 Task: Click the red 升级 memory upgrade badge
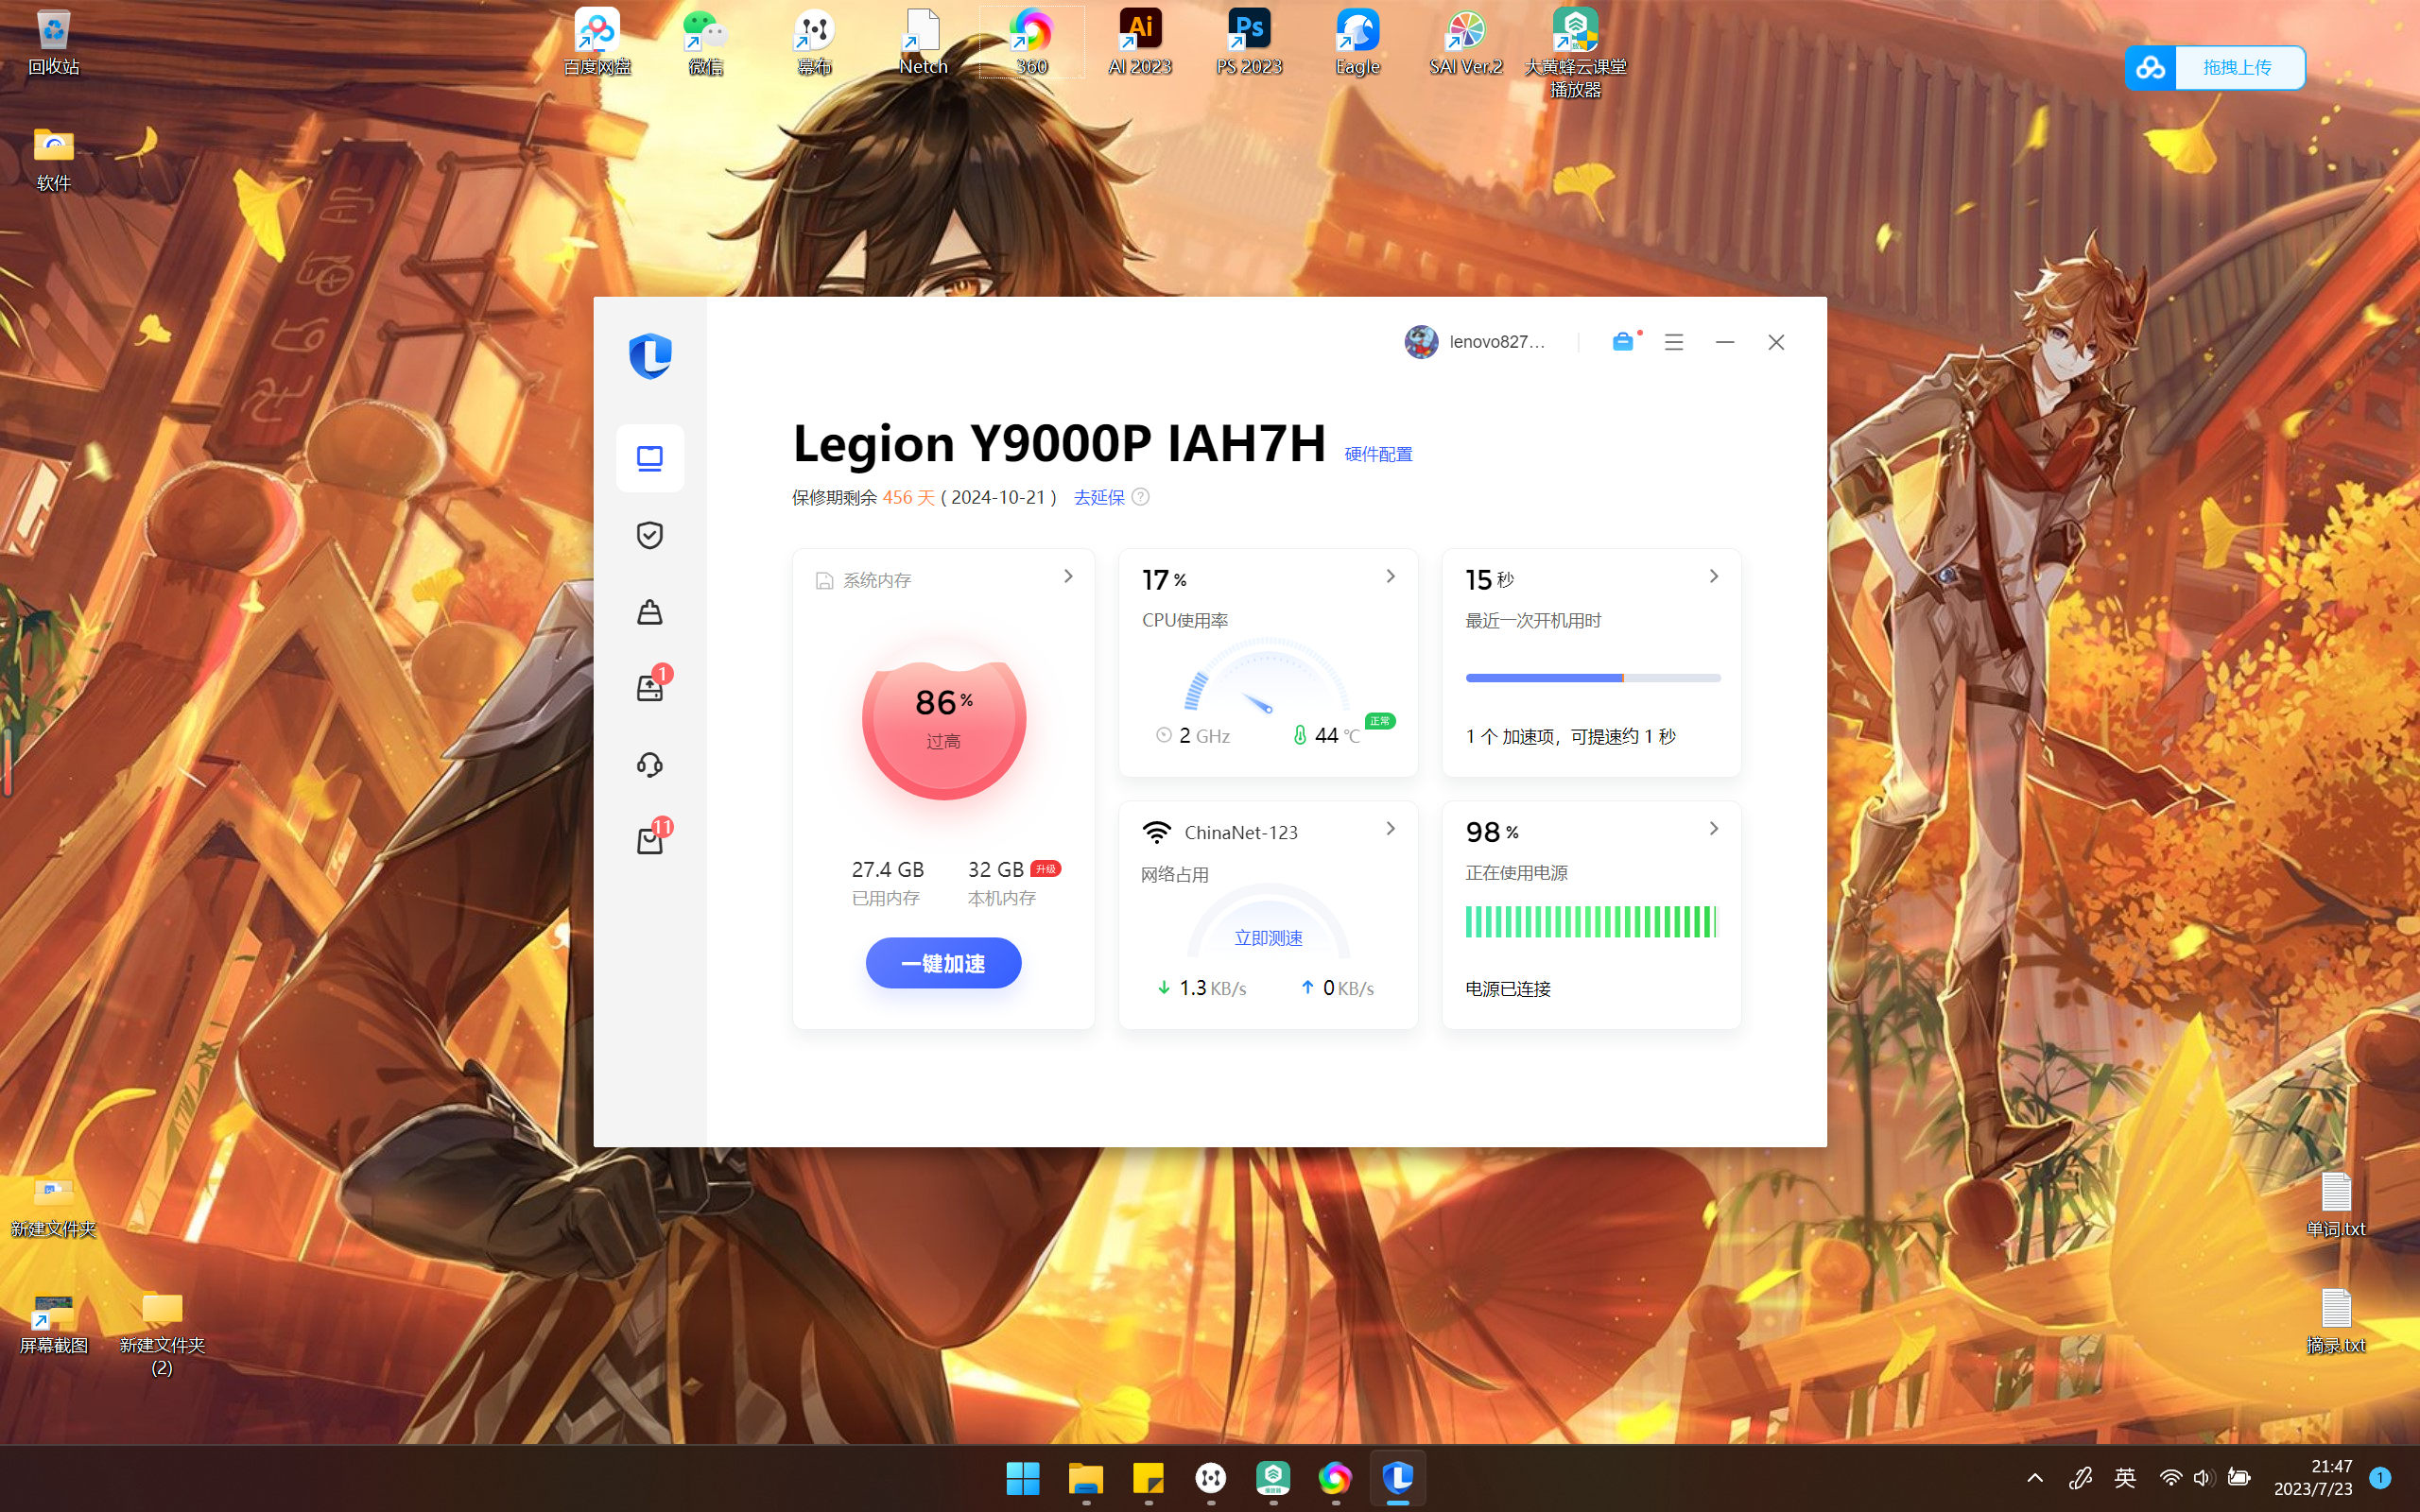pos(1045,868)
